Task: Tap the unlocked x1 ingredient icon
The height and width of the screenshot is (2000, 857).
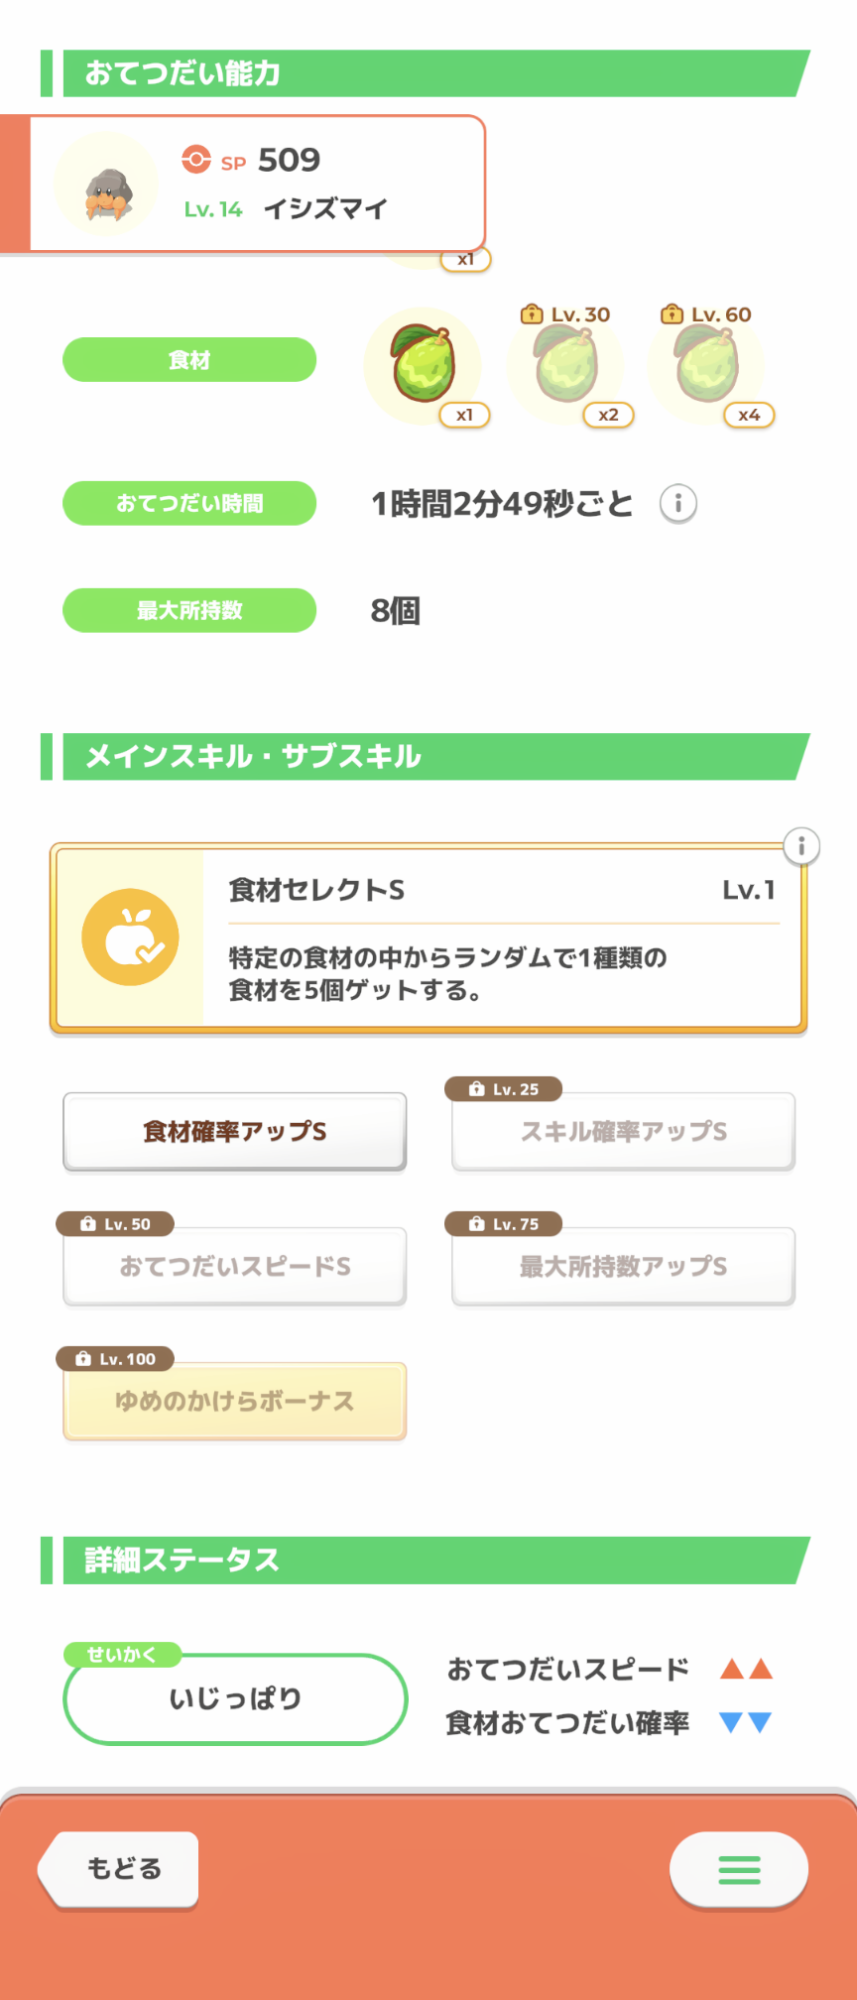Action: [x=423, y=364]
